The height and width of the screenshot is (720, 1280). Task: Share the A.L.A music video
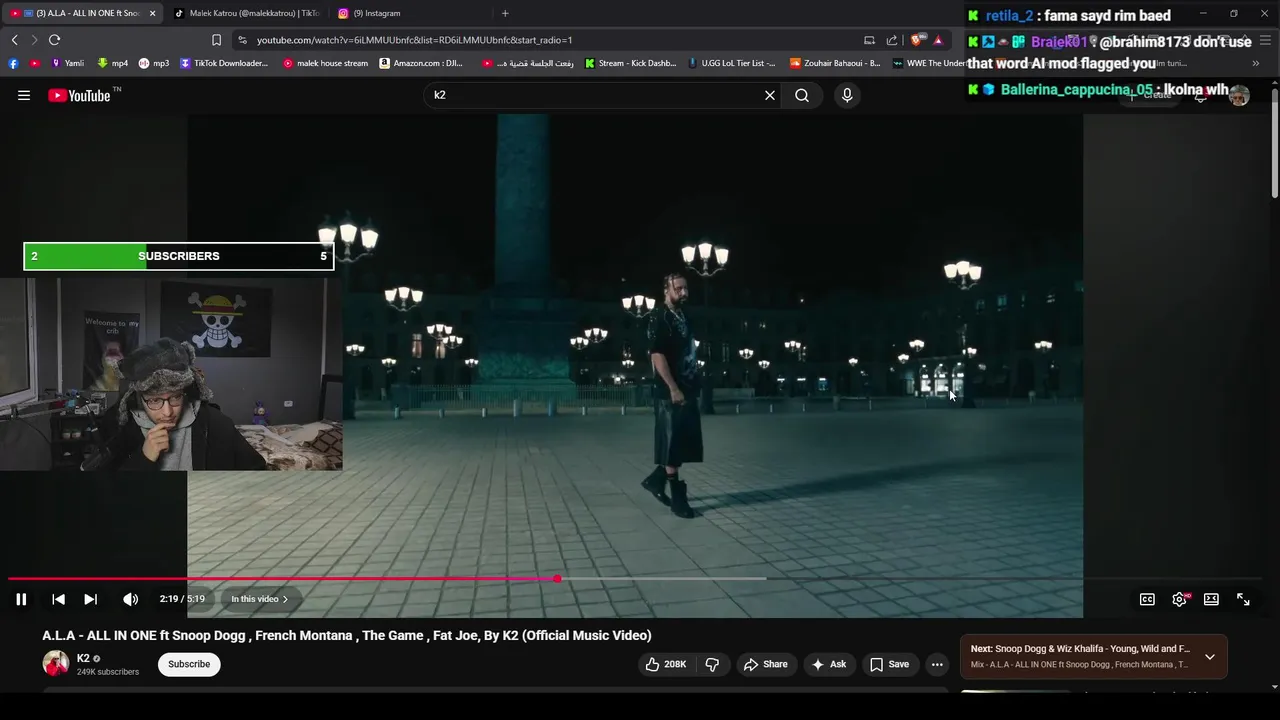click(765, 664)
